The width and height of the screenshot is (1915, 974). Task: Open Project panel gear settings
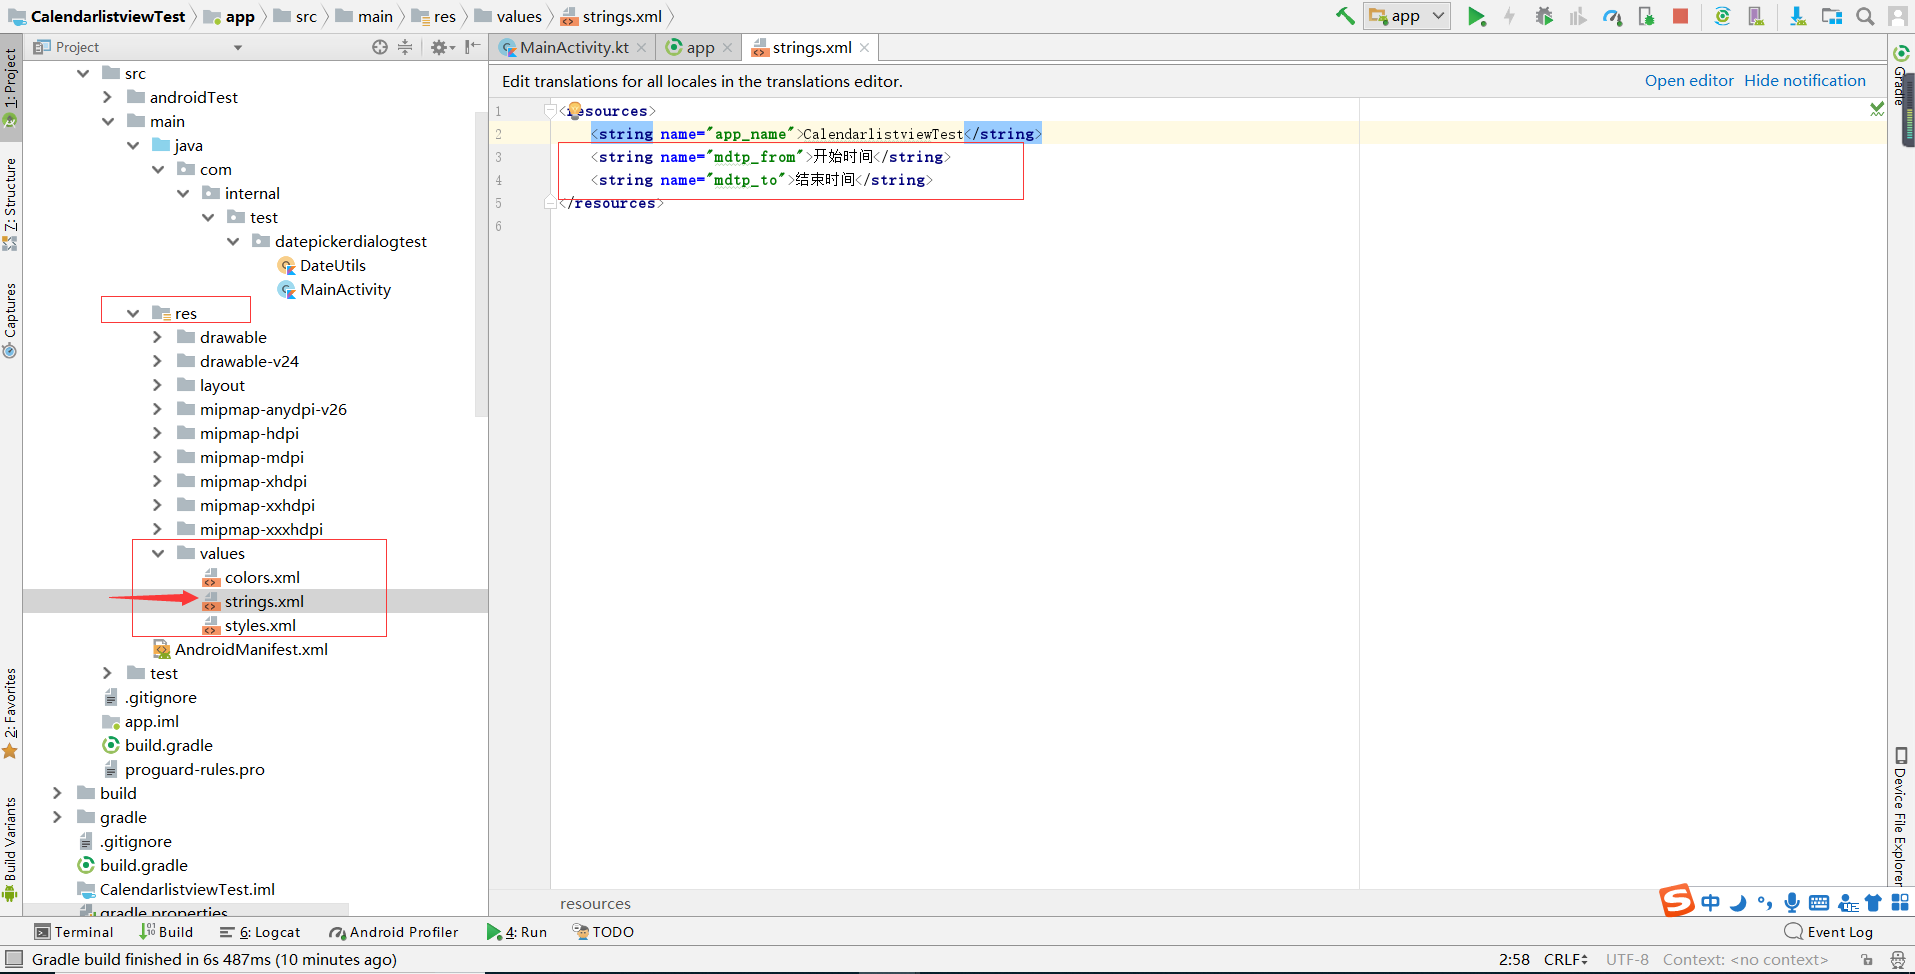coord(440,47)
